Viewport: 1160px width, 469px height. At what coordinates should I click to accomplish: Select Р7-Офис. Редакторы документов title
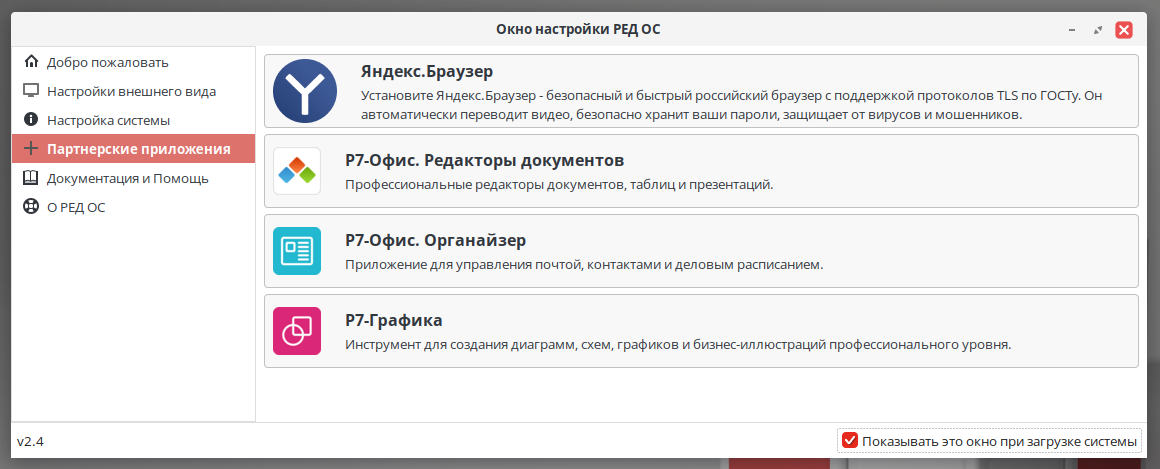pos(485,160)
